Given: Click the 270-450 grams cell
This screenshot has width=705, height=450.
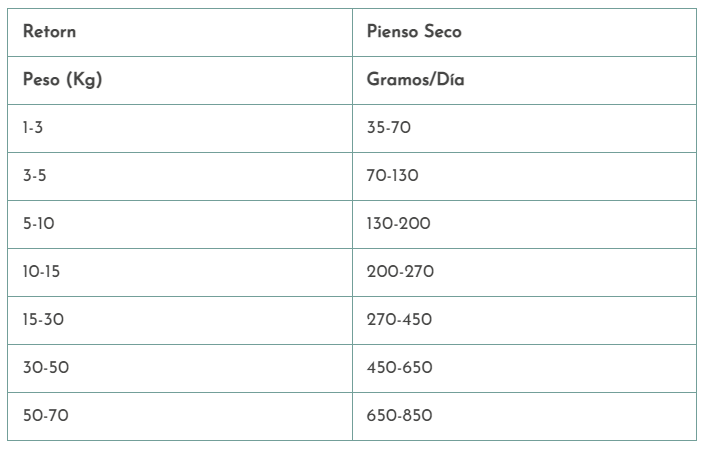Looking at the screenshot, I should (x=524, y=320).
